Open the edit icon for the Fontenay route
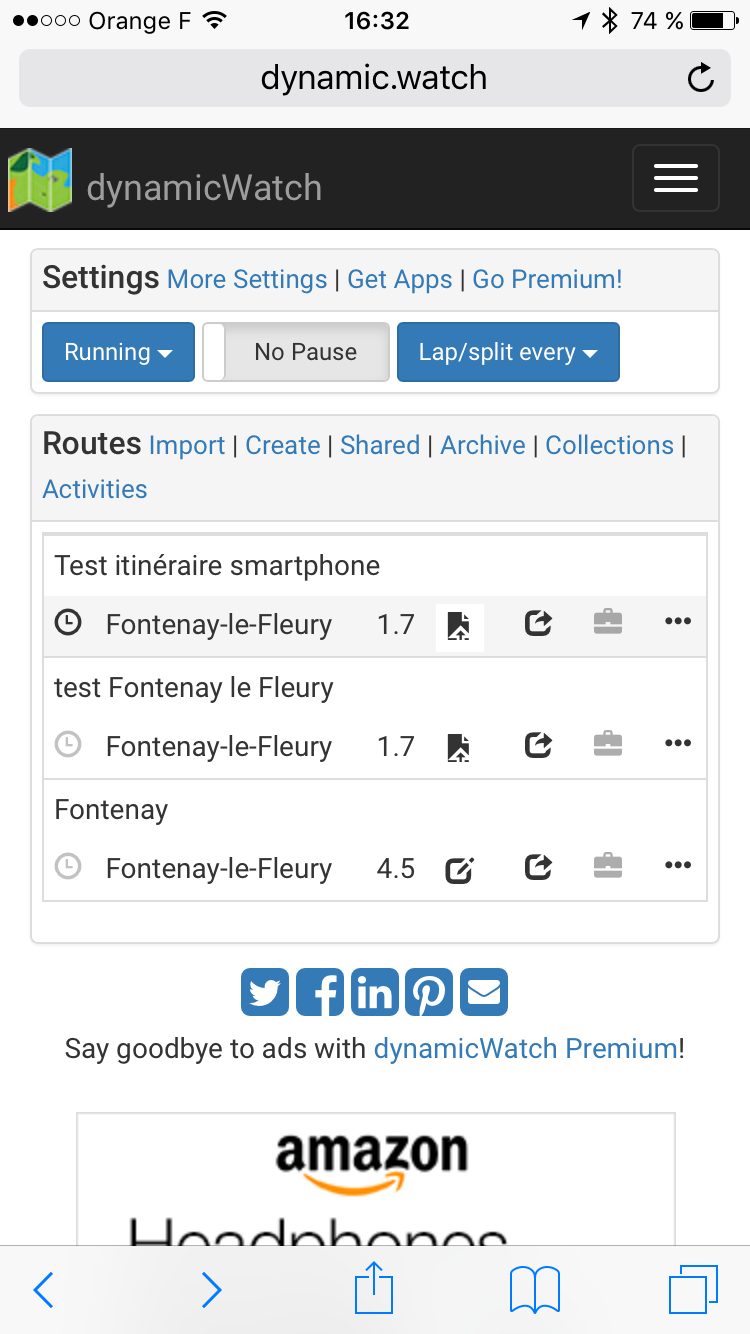The width and height of the screenshot is (750, 1334). click(458, 868)
